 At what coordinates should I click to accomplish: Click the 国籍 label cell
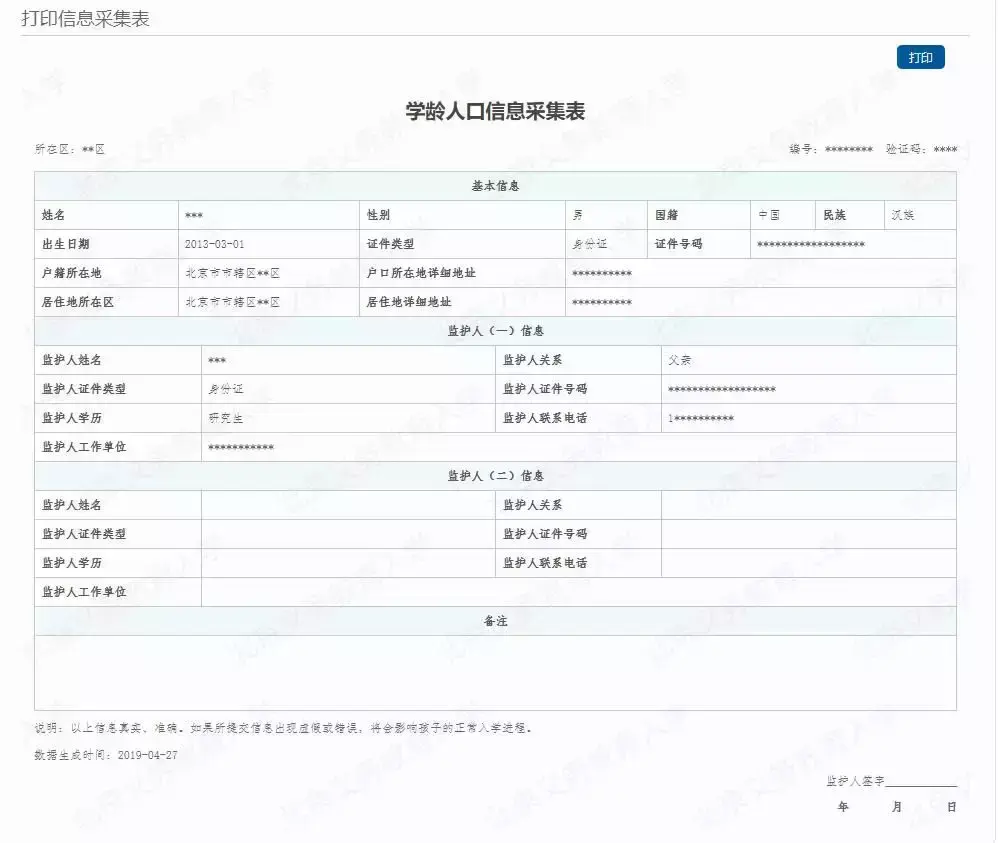coord(699,215)
